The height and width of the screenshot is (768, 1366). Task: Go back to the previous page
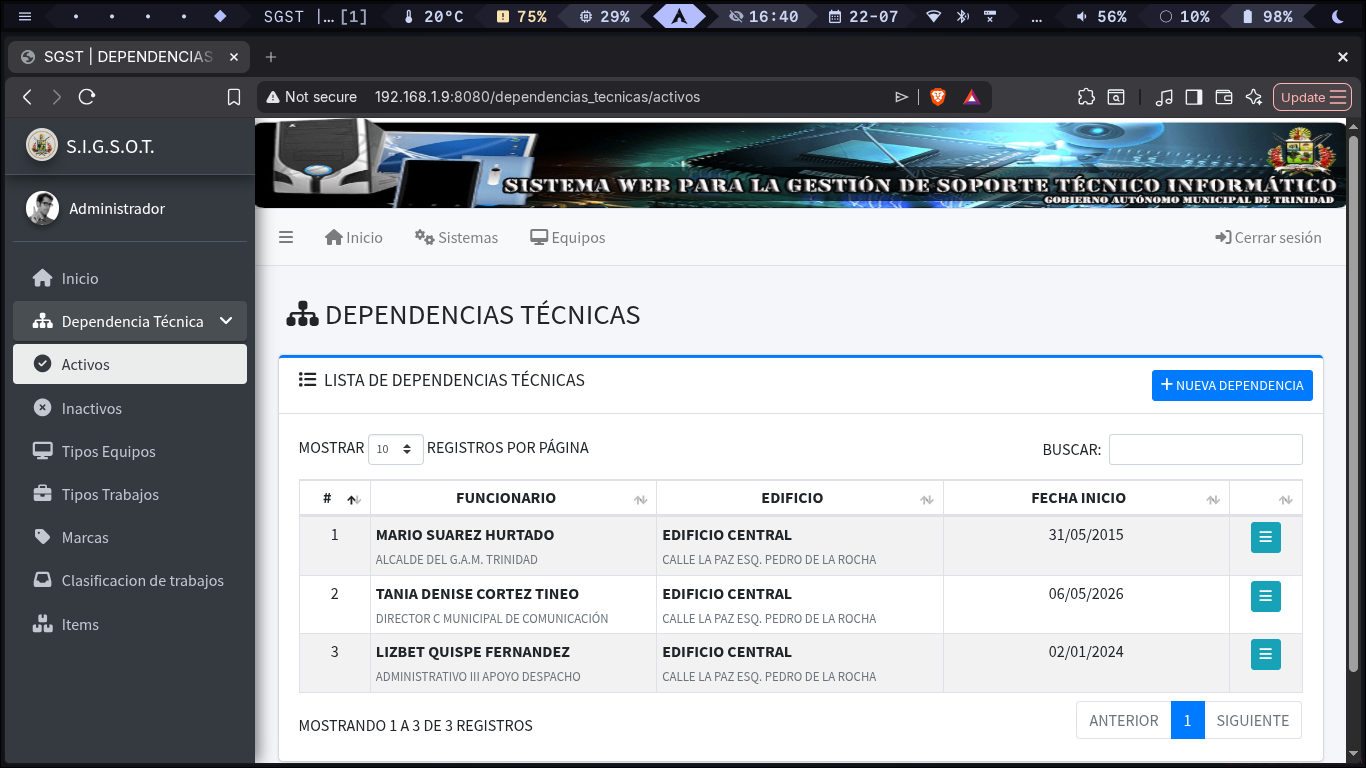tap(28, 97)
